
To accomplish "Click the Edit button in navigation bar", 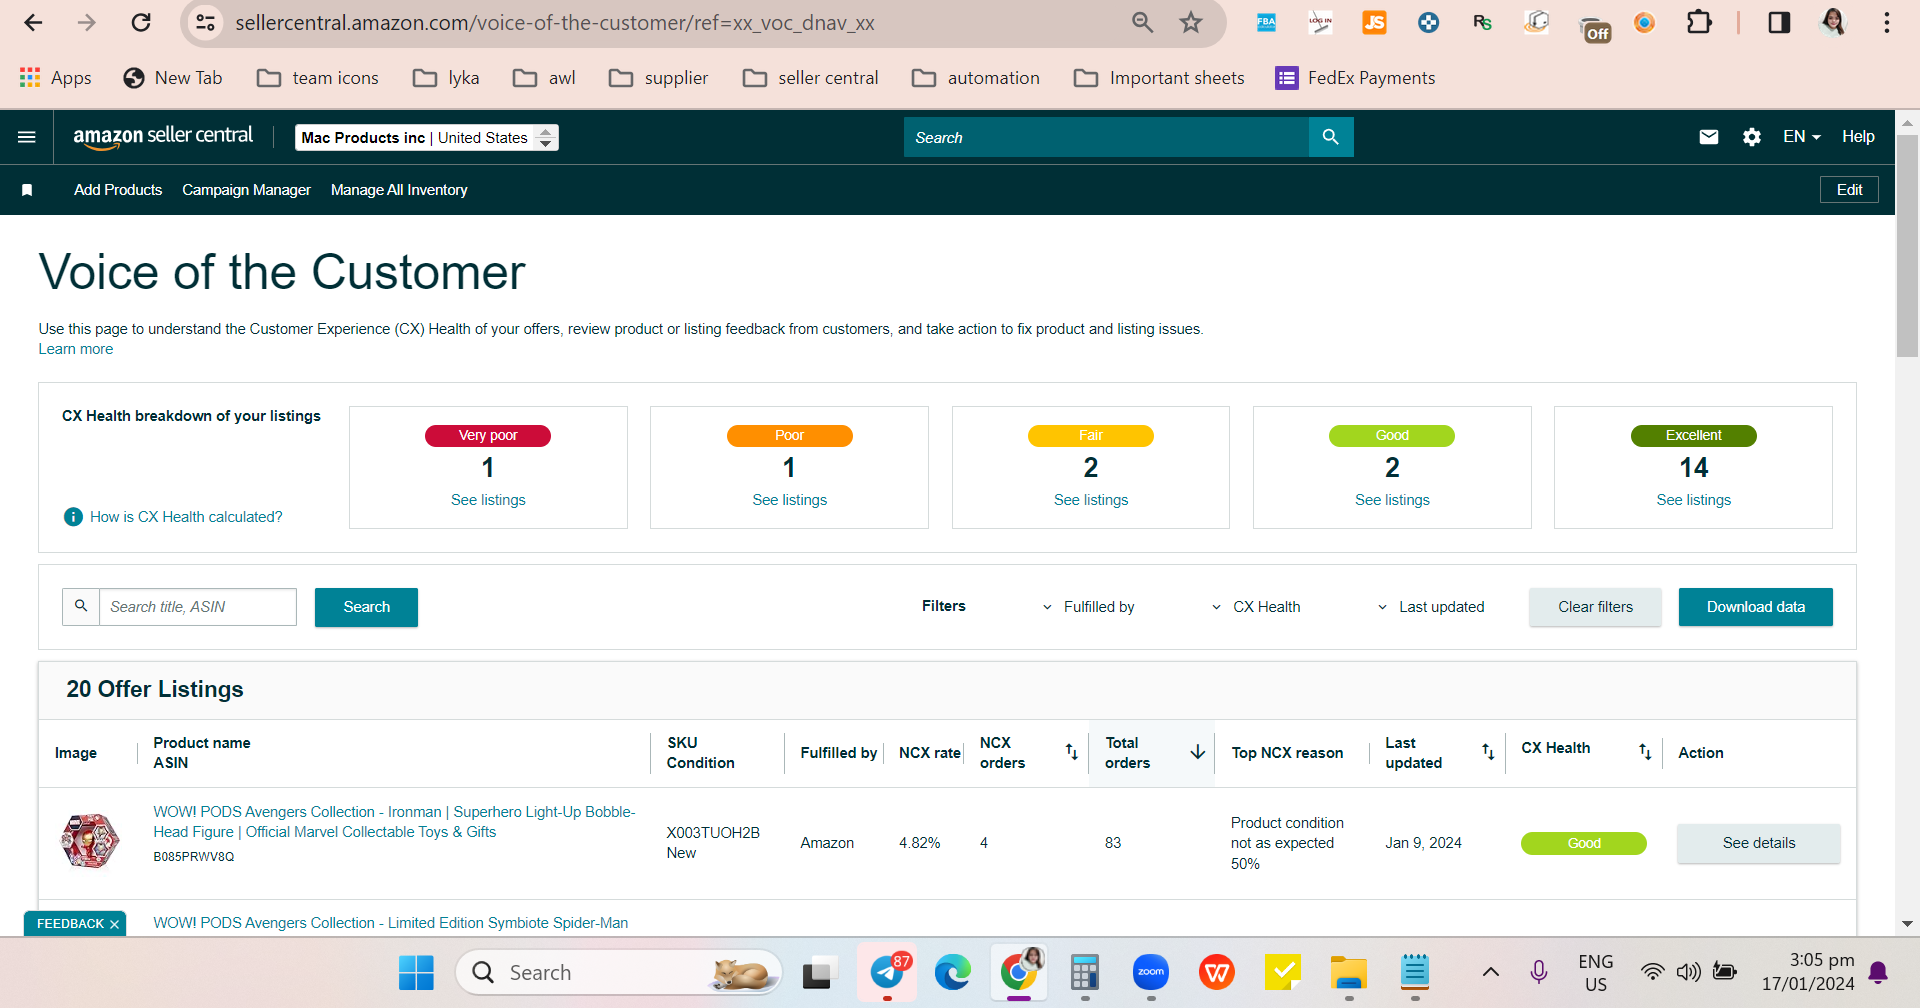I will click(x=1849, y=190).
